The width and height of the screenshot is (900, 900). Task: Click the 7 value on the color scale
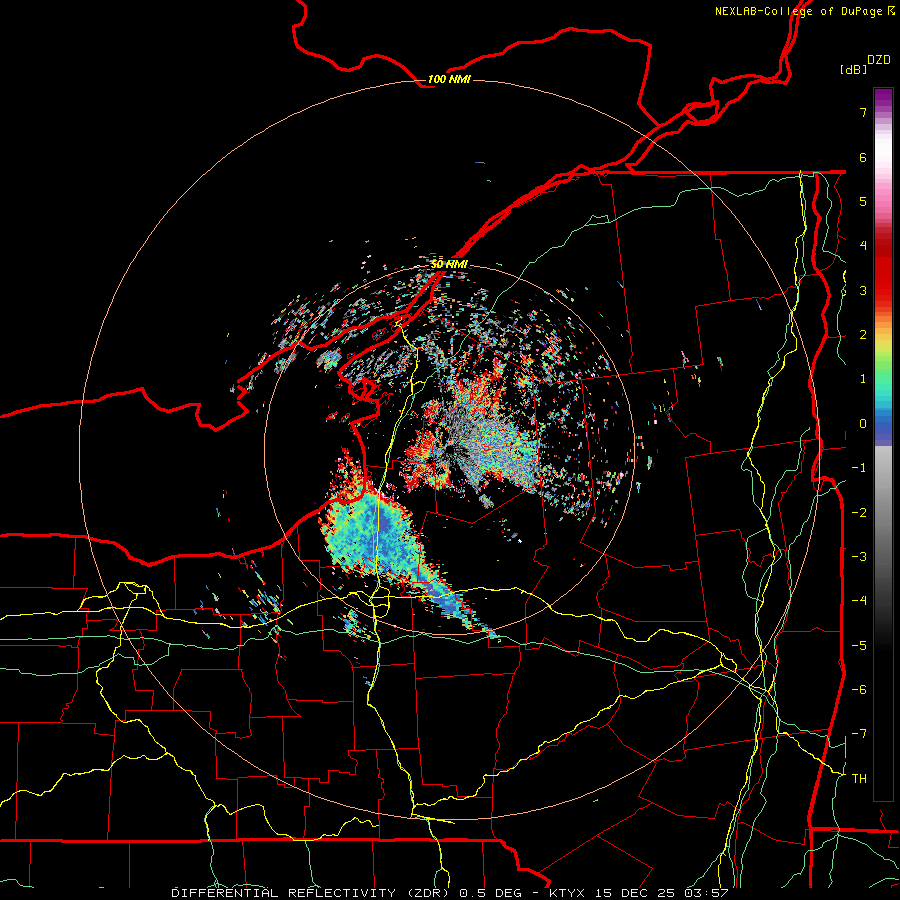tap(862, 112)
